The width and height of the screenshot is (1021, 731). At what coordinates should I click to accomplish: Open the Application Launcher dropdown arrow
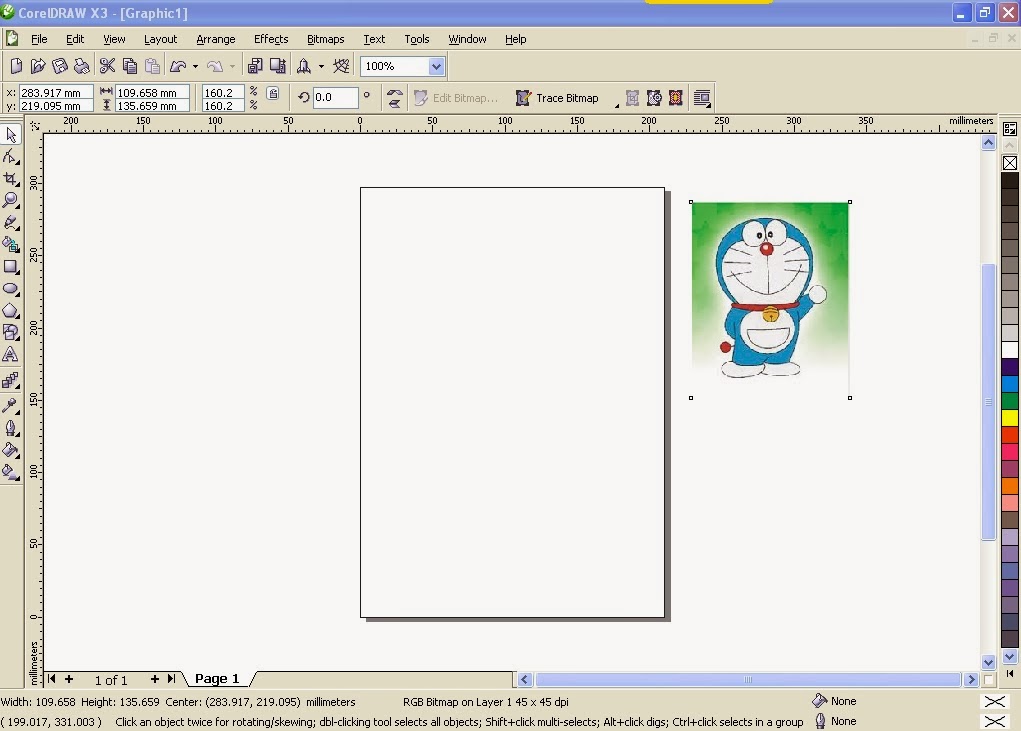[x=321, y=66]
